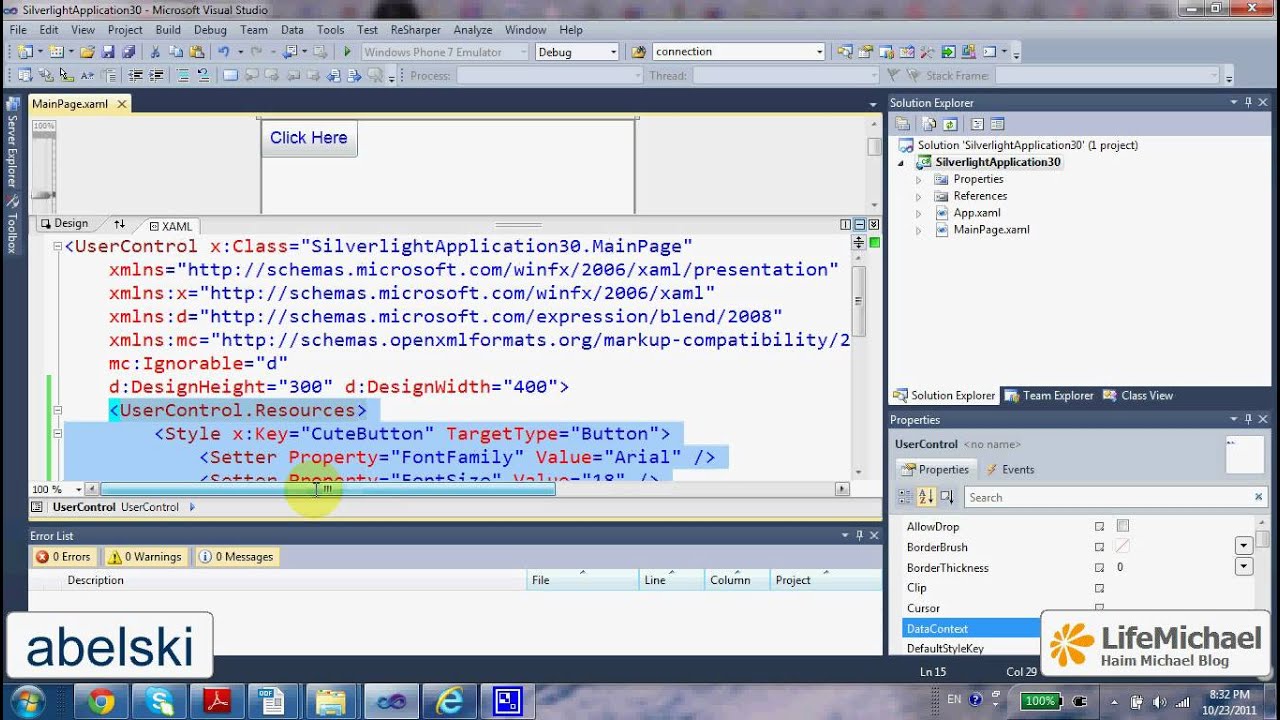
Task: Click the horizontal split view button
Action: pos(860,225)
